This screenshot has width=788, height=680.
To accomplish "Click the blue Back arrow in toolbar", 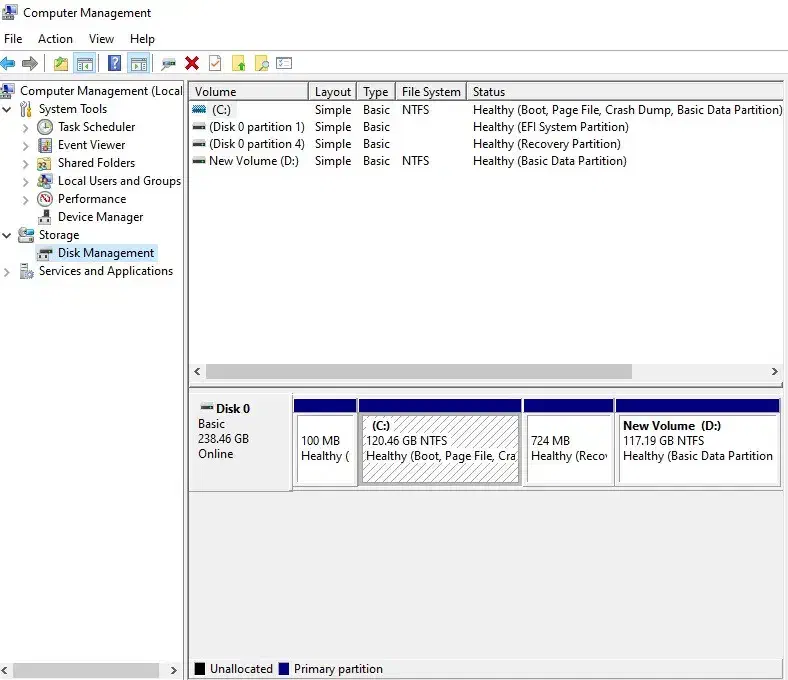I will pos(8,63).
